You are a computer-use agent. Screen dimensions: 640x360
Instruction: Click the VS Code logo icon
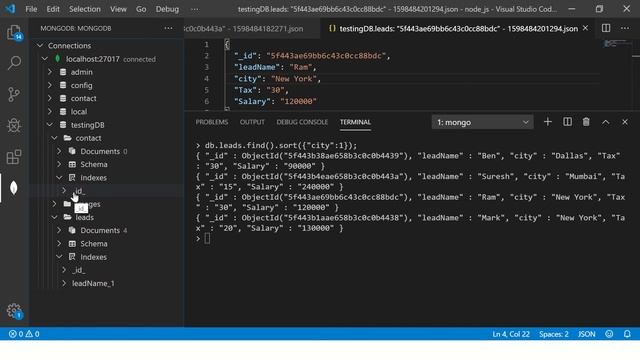[x=10, y=9]
